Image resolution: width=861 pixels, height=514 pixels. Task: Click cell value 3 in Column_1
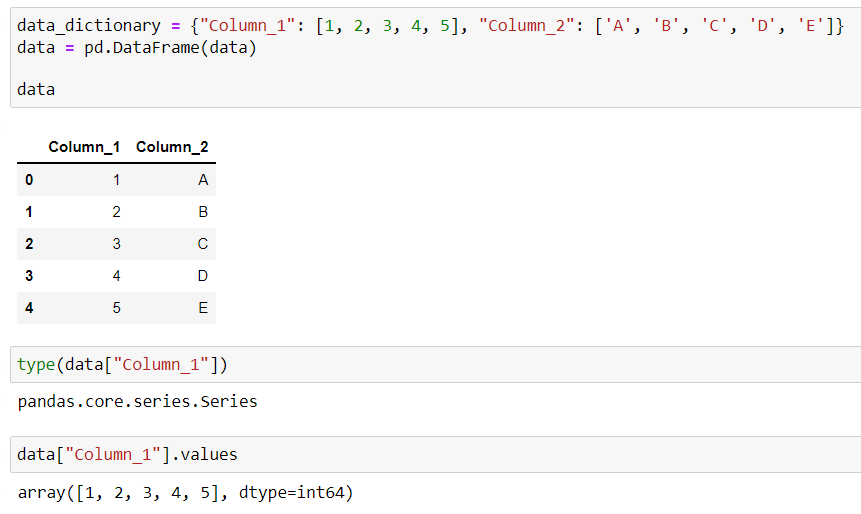click(116, 244)
